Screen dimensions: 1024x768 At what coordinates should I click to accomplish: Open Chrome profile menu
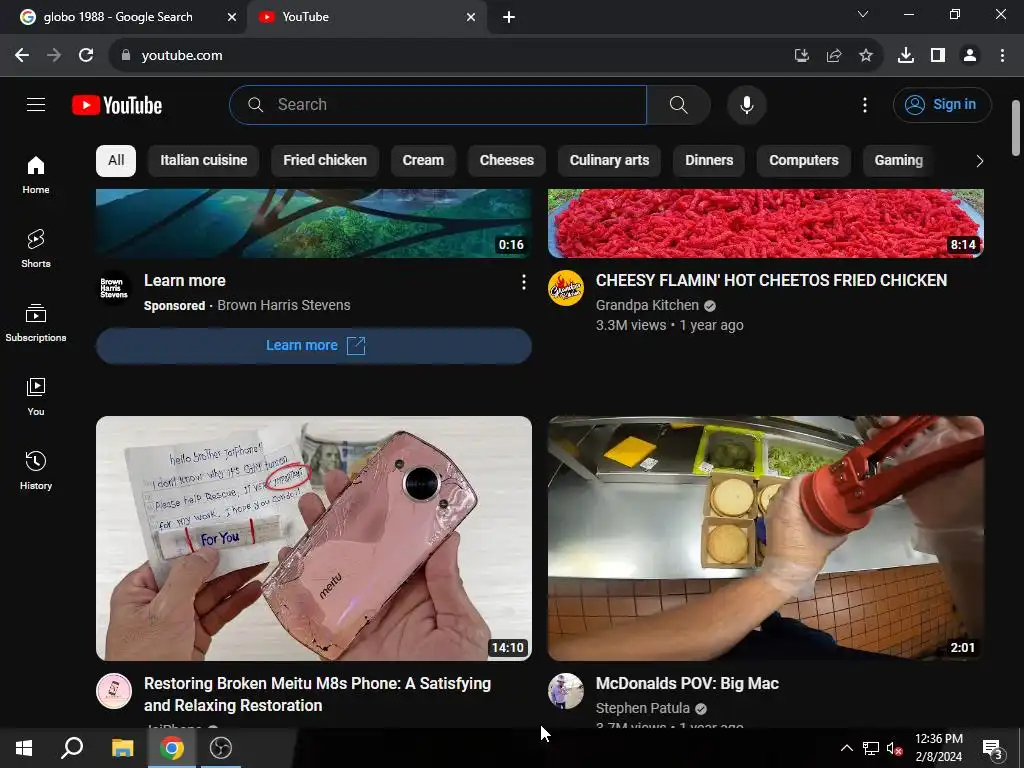click(970, 56)
